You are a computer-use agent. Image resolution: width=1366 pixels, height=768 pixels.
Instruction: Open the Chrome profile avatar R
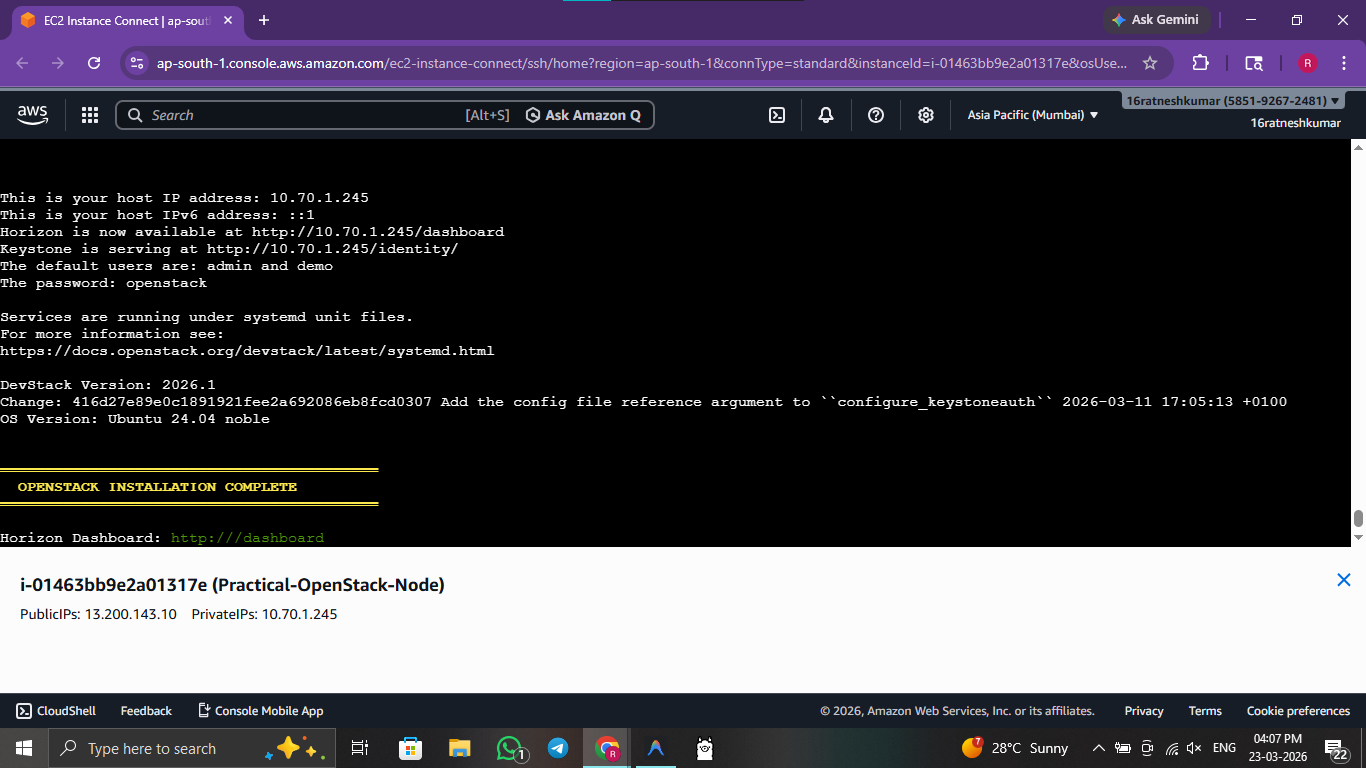1307,63
